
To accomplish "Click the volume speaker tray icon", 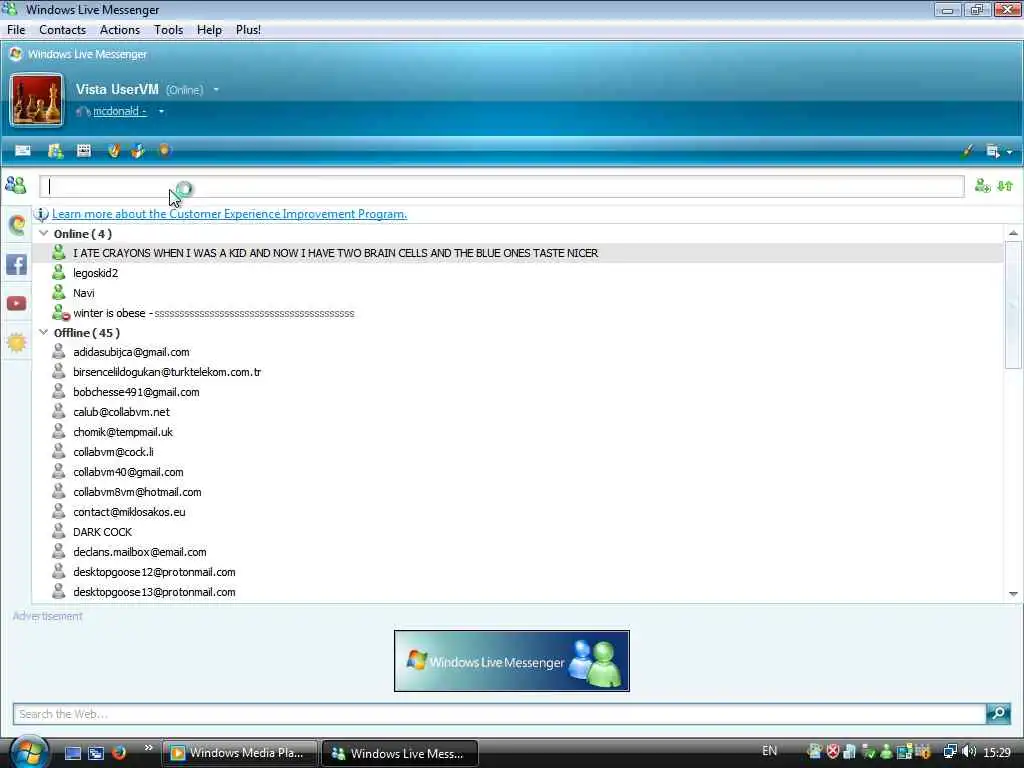I will (x=969, y=752).
